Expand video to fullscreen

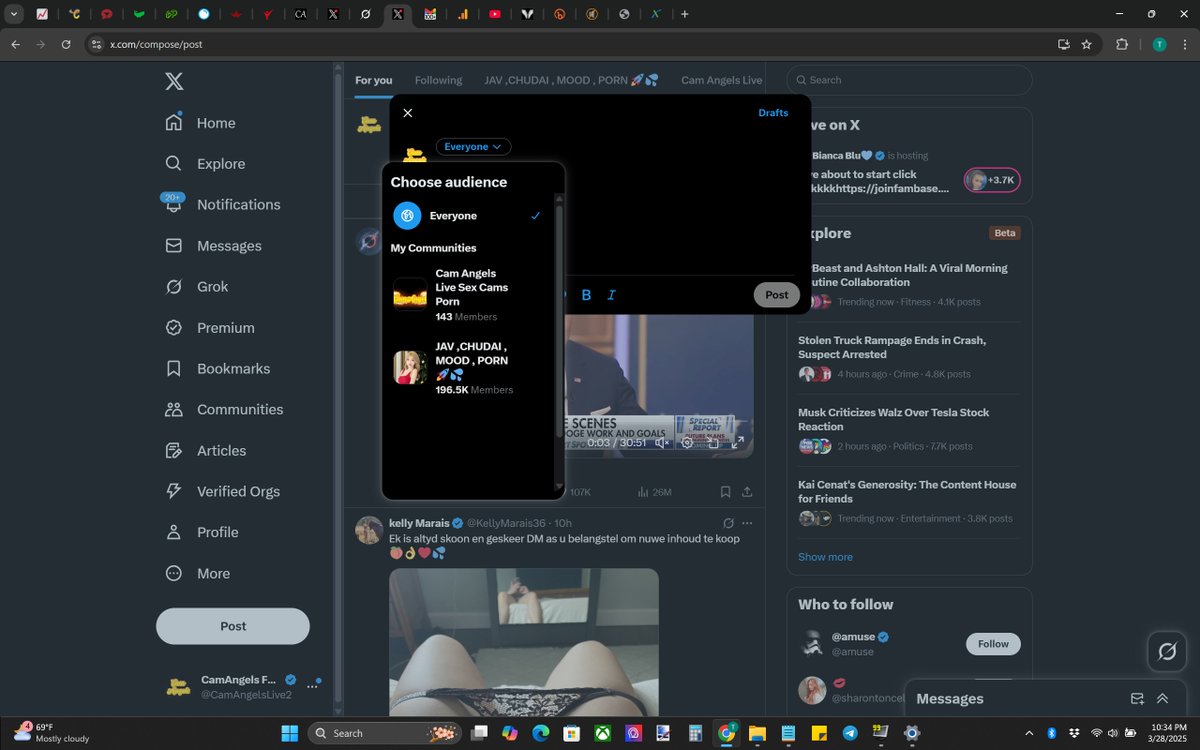pos(739,442)
